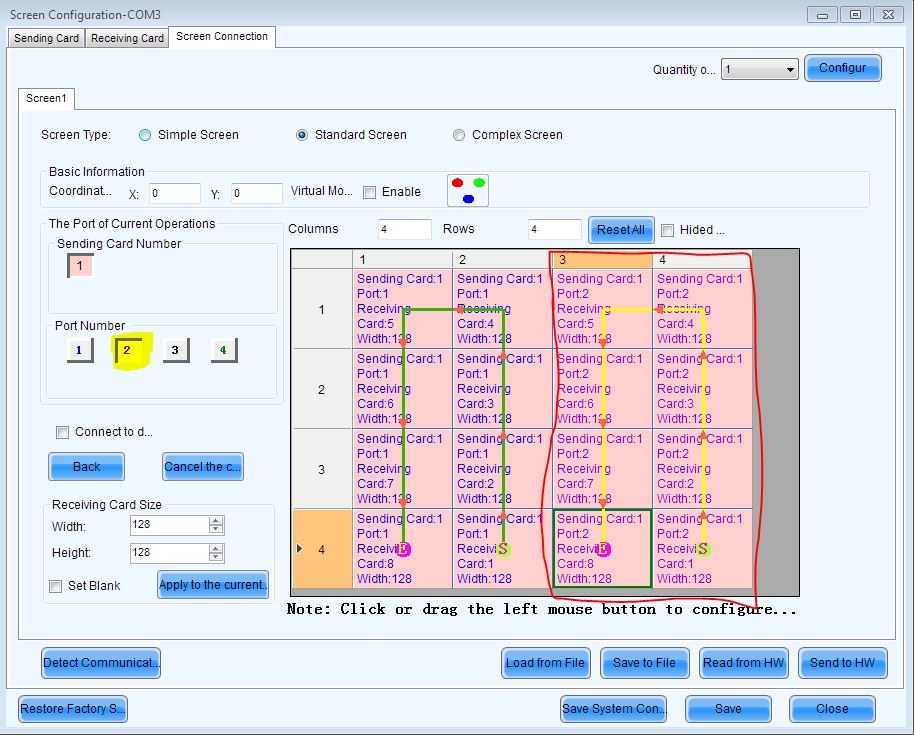914x735 pixels.
Task: Select port number 1 icon
Action: click(79, 350)
